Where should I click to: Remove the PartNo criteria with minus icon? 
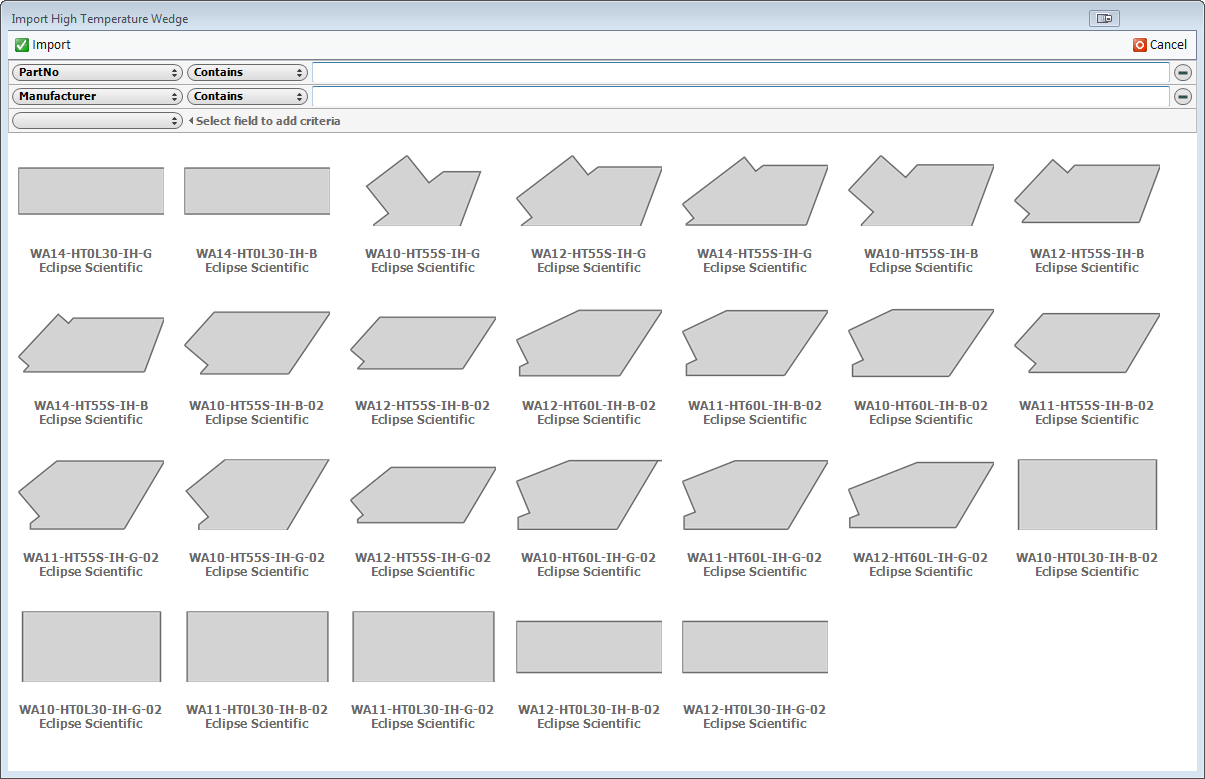click(x=1183, y=72)
